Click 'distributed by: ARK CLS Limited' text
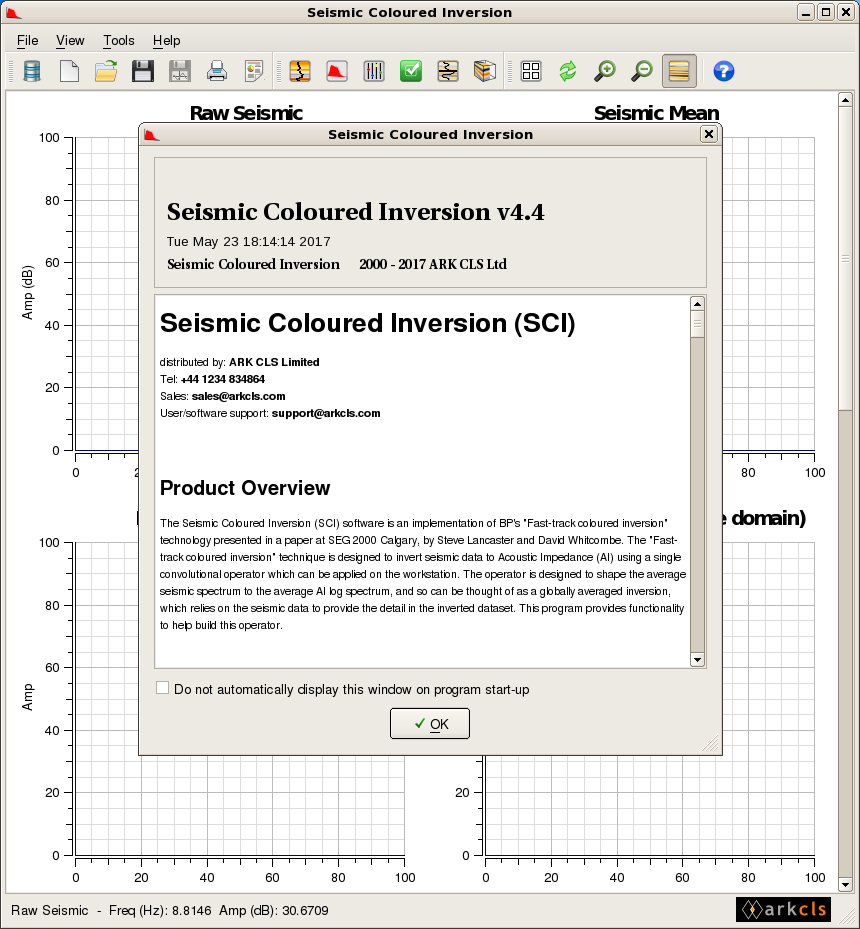860x929 pixels. [x=239, y=362]
